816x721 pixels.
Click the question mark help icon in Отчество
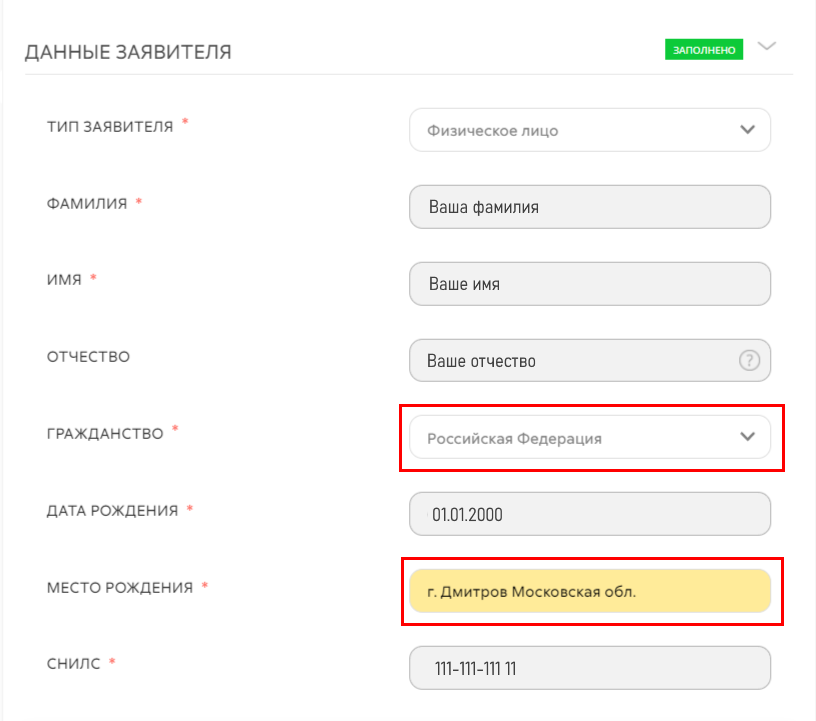(749, 360)
